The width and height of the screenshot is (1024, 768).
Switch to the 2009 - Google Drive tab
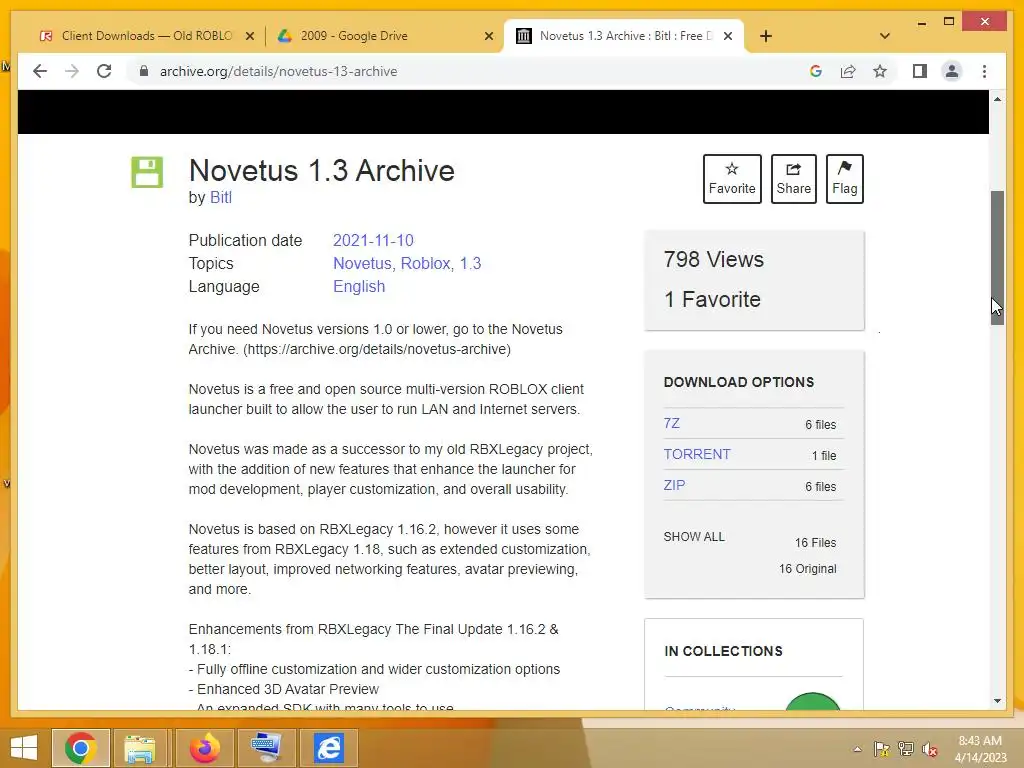pos(354,36)
